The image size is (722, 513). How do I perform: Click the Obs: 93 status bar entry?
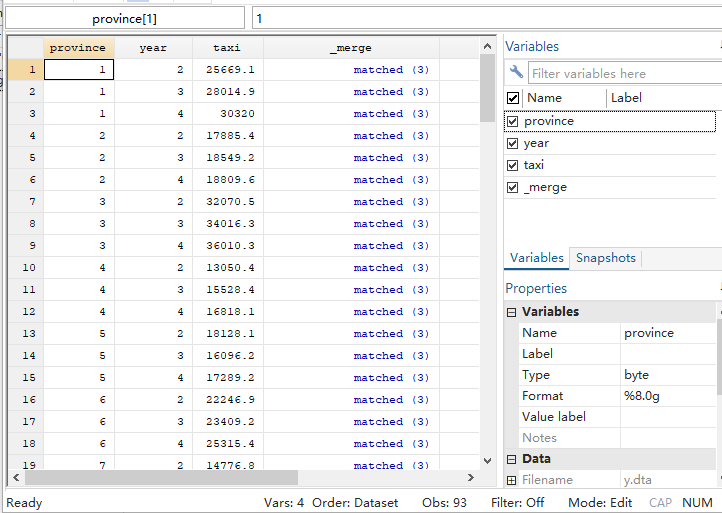click(444, 503)
